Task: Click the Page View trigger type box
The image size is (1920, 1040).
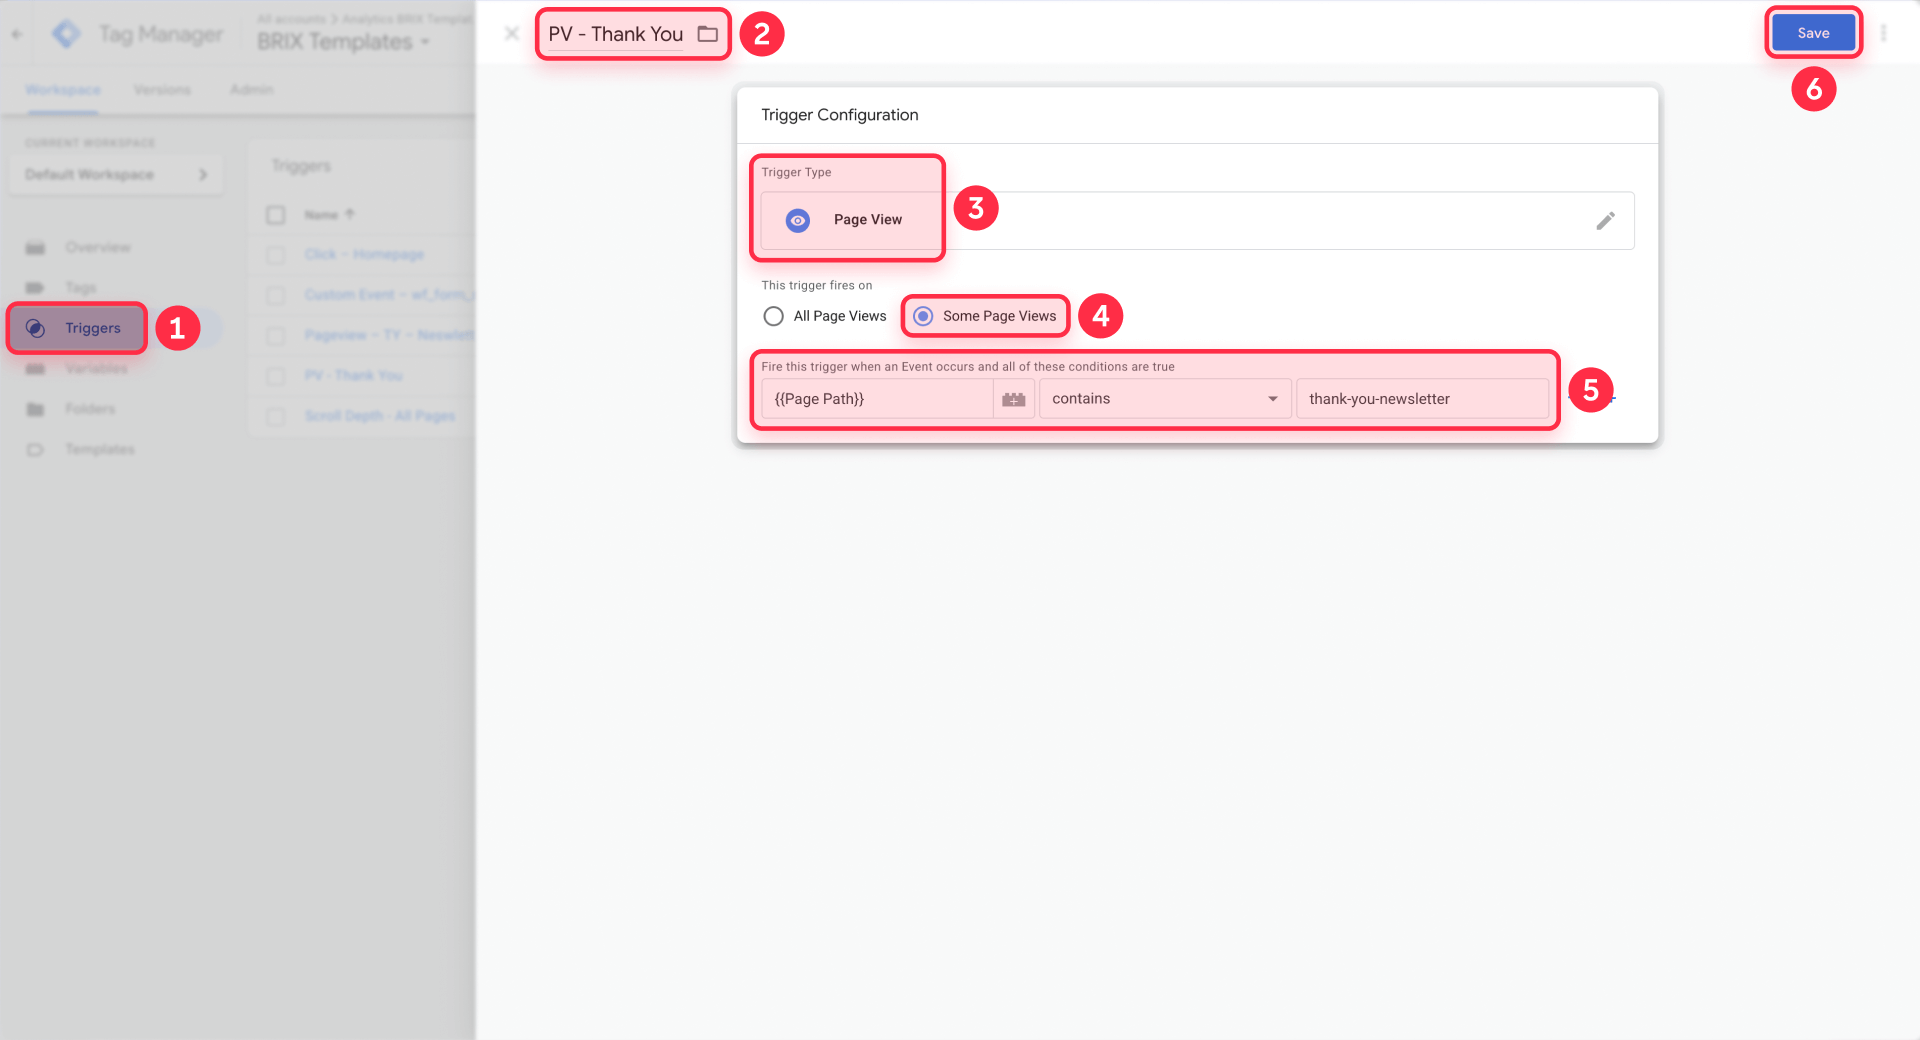Action: coord(1197,221)
